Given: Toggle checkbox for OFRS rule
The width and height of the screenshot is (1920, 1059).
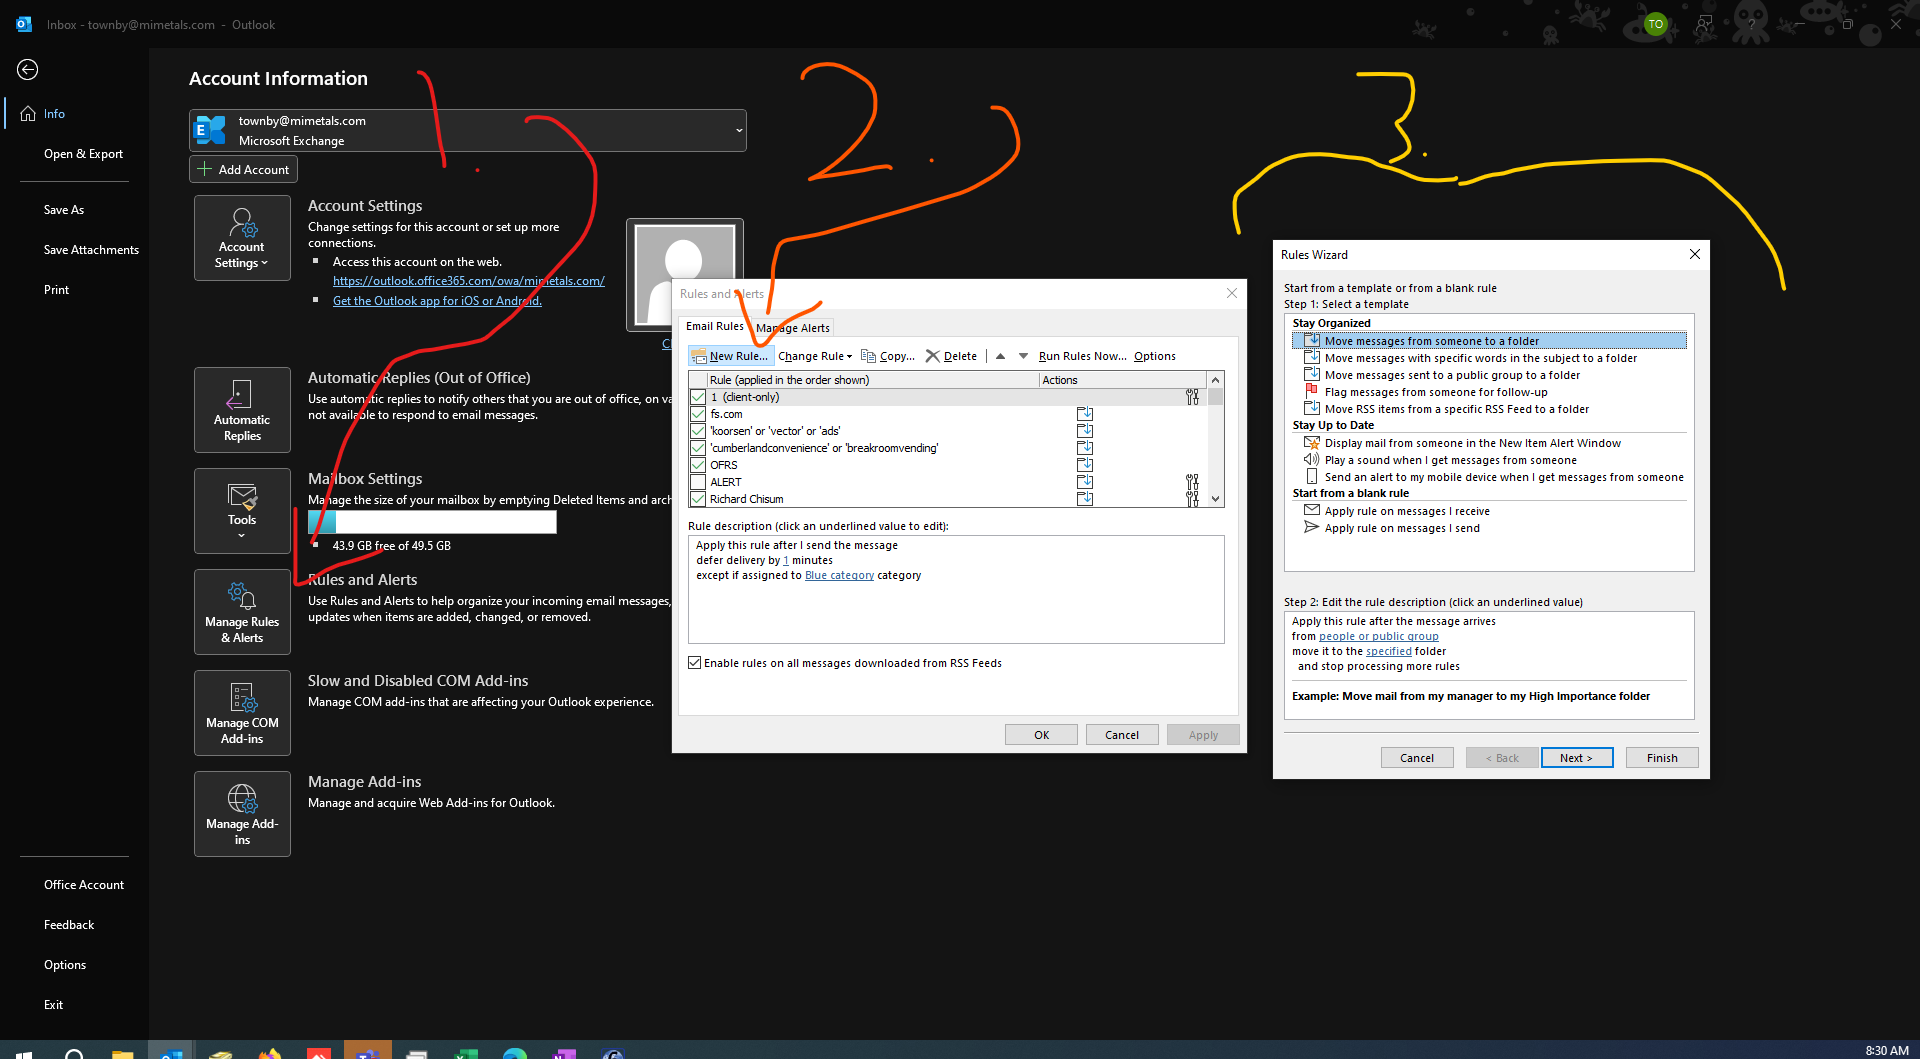Looking at the screenshot, I should 698,465.
